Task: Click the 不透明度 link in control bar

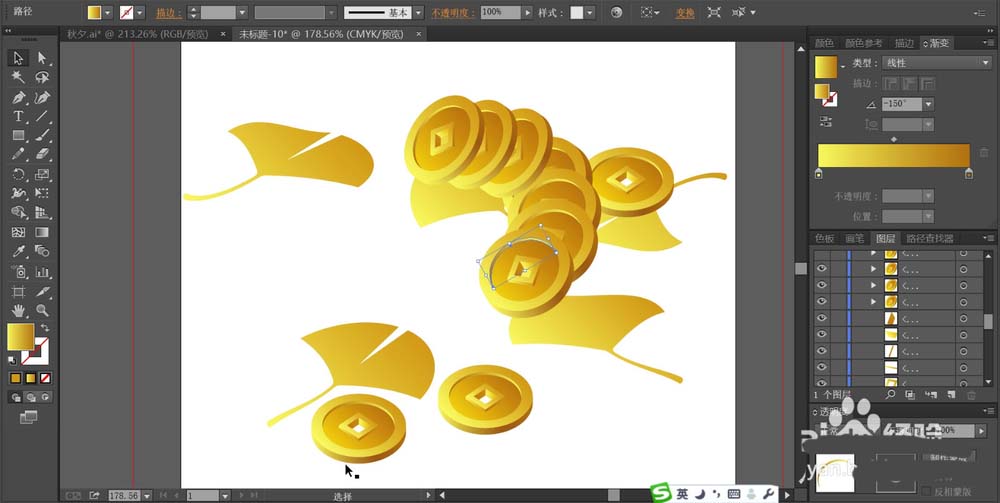Action: [453, 13]
